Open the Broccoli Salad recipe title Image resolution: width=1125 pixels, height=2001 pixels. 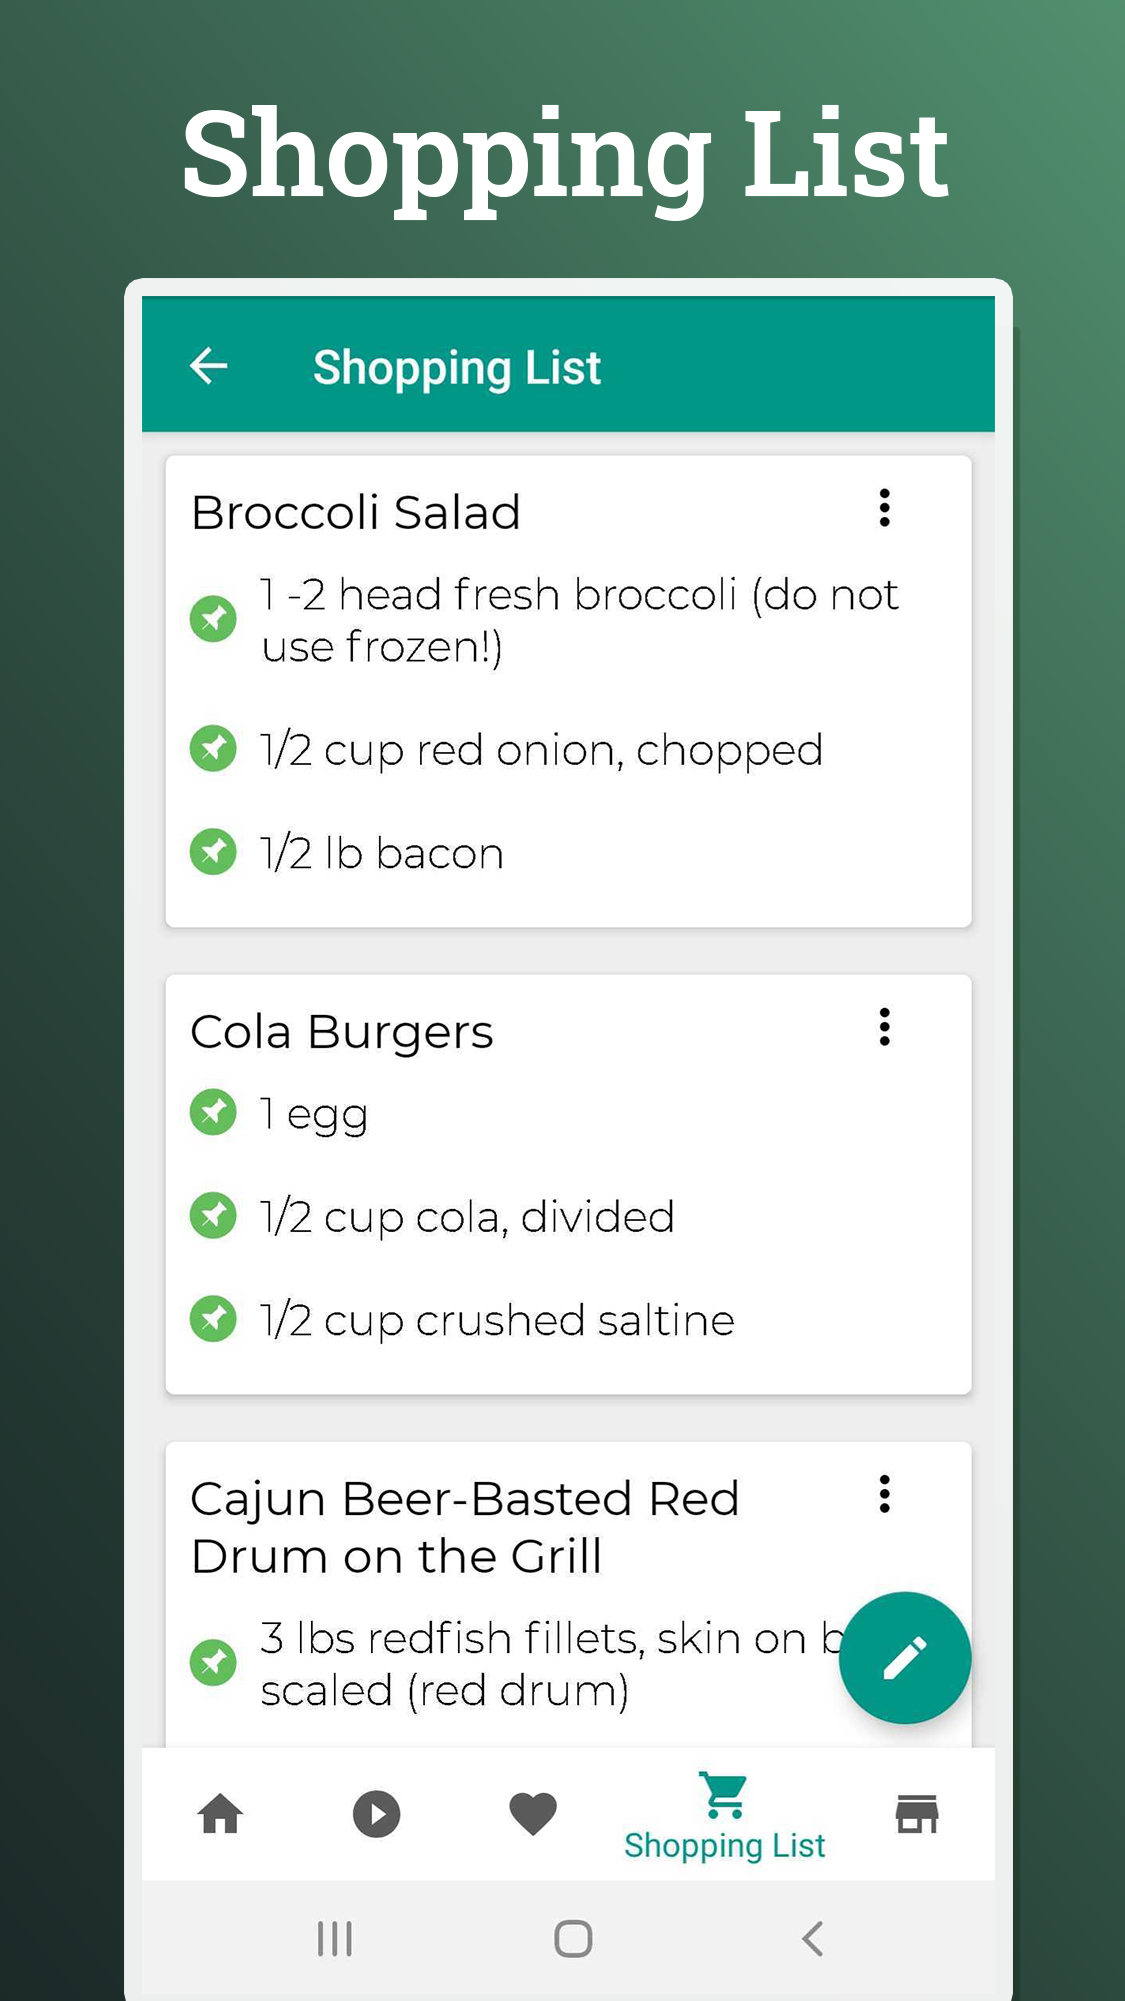tap(356, 512)
